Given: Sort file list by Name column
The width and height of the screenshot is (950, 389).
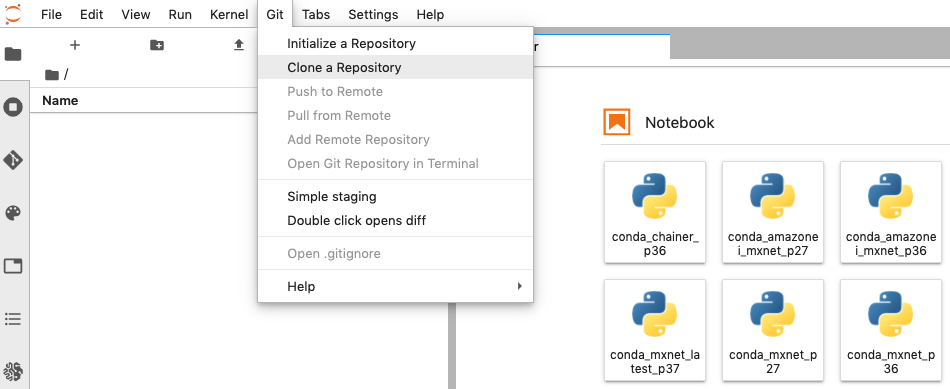Looking at the screenshot, I should (x=60, y=101).
